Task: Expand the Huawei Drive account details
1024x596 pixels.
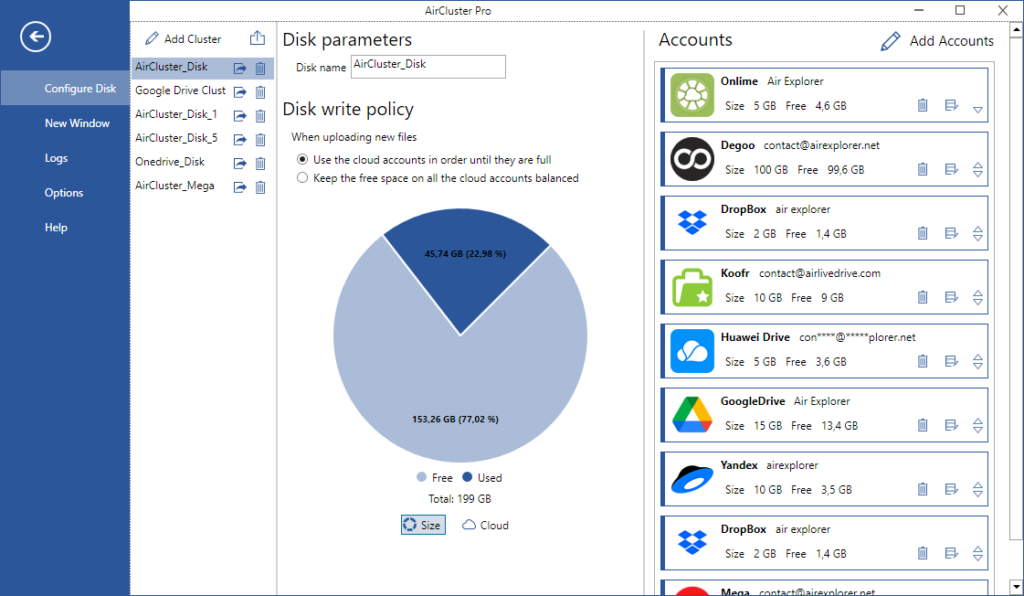Action: coord(977,361)
